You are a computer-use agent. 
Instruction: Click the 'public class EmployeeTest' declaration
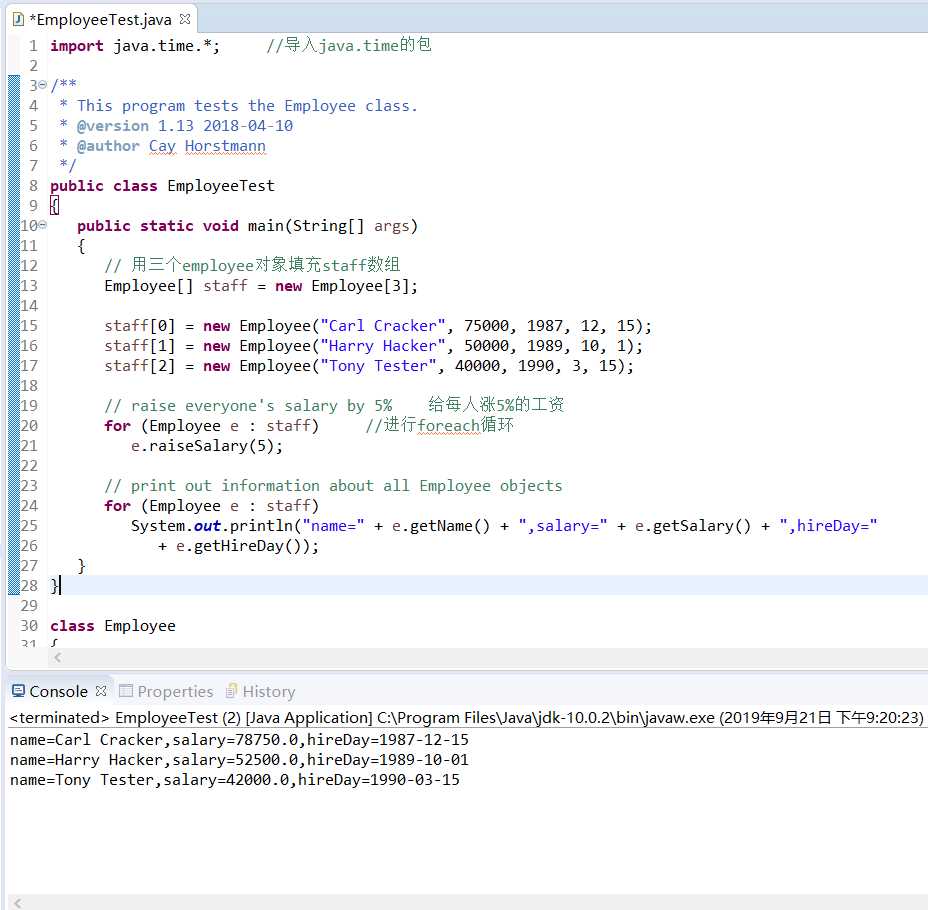click(x=162, y=186)
